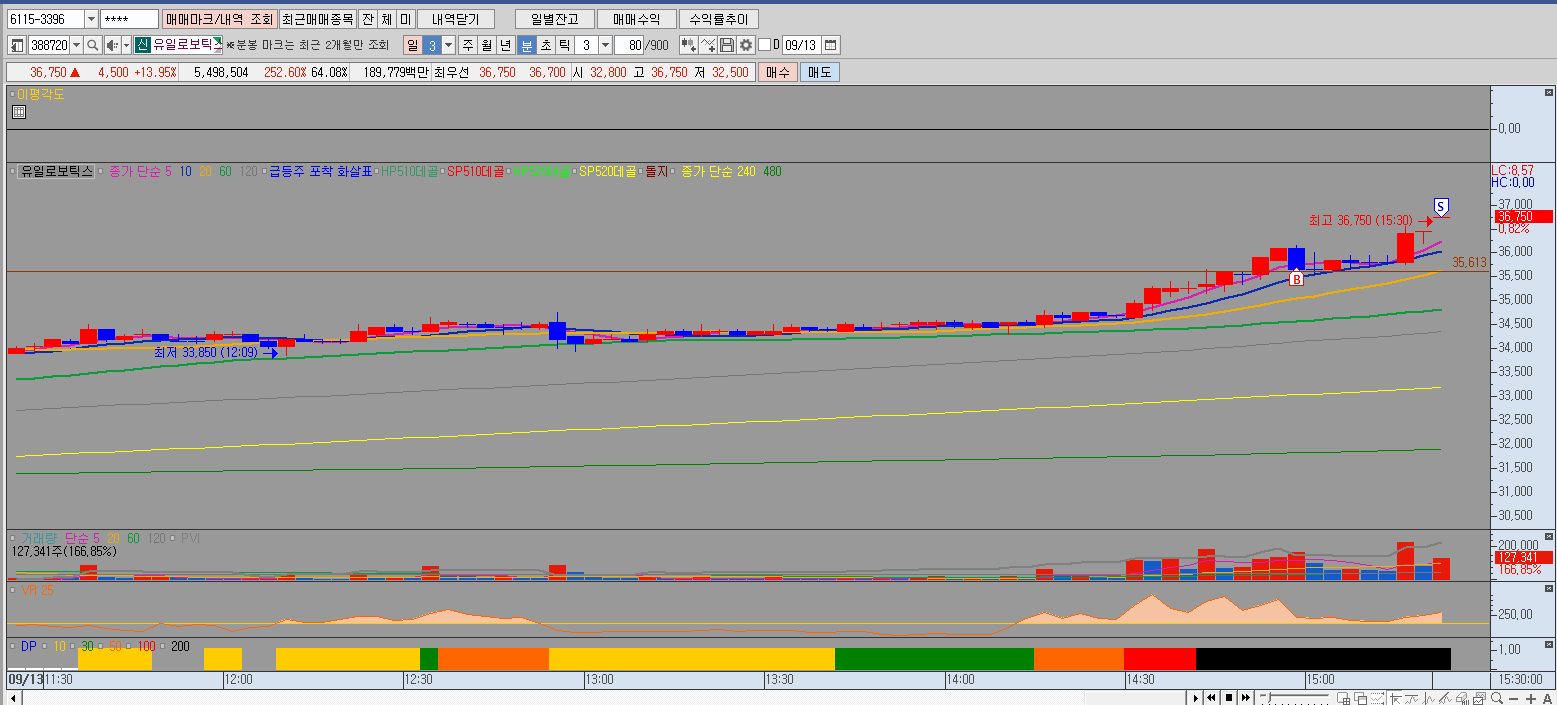
Task: Click the bottom magnifier zoom icon
Action: point(1495,698)
